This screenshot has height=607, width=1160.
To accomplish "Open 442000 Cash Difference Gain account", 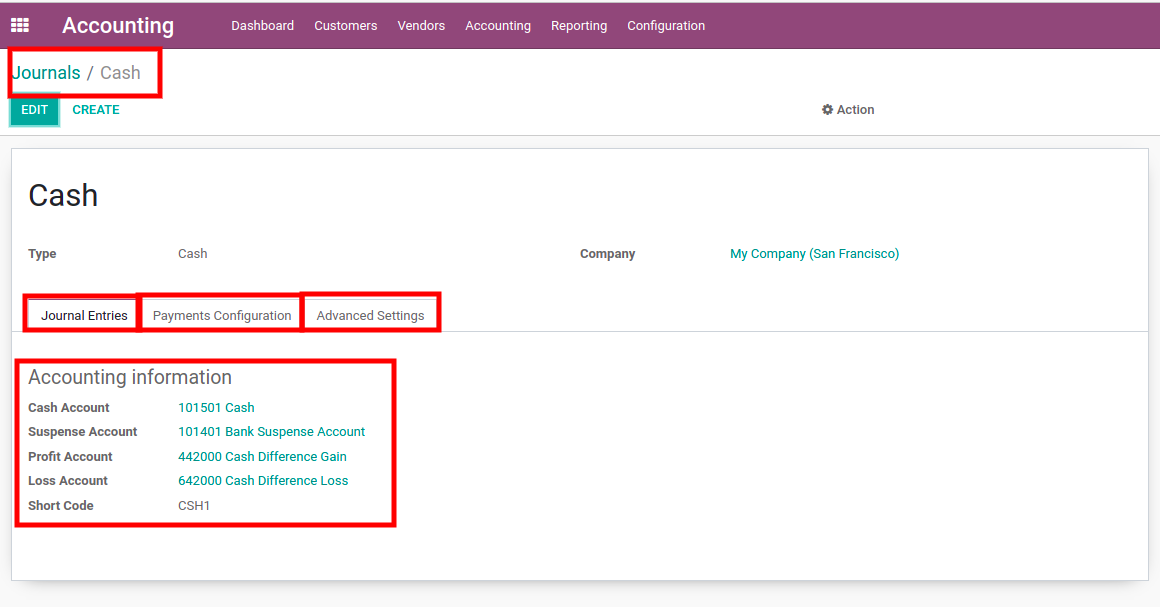I will [x=262, y=457].
